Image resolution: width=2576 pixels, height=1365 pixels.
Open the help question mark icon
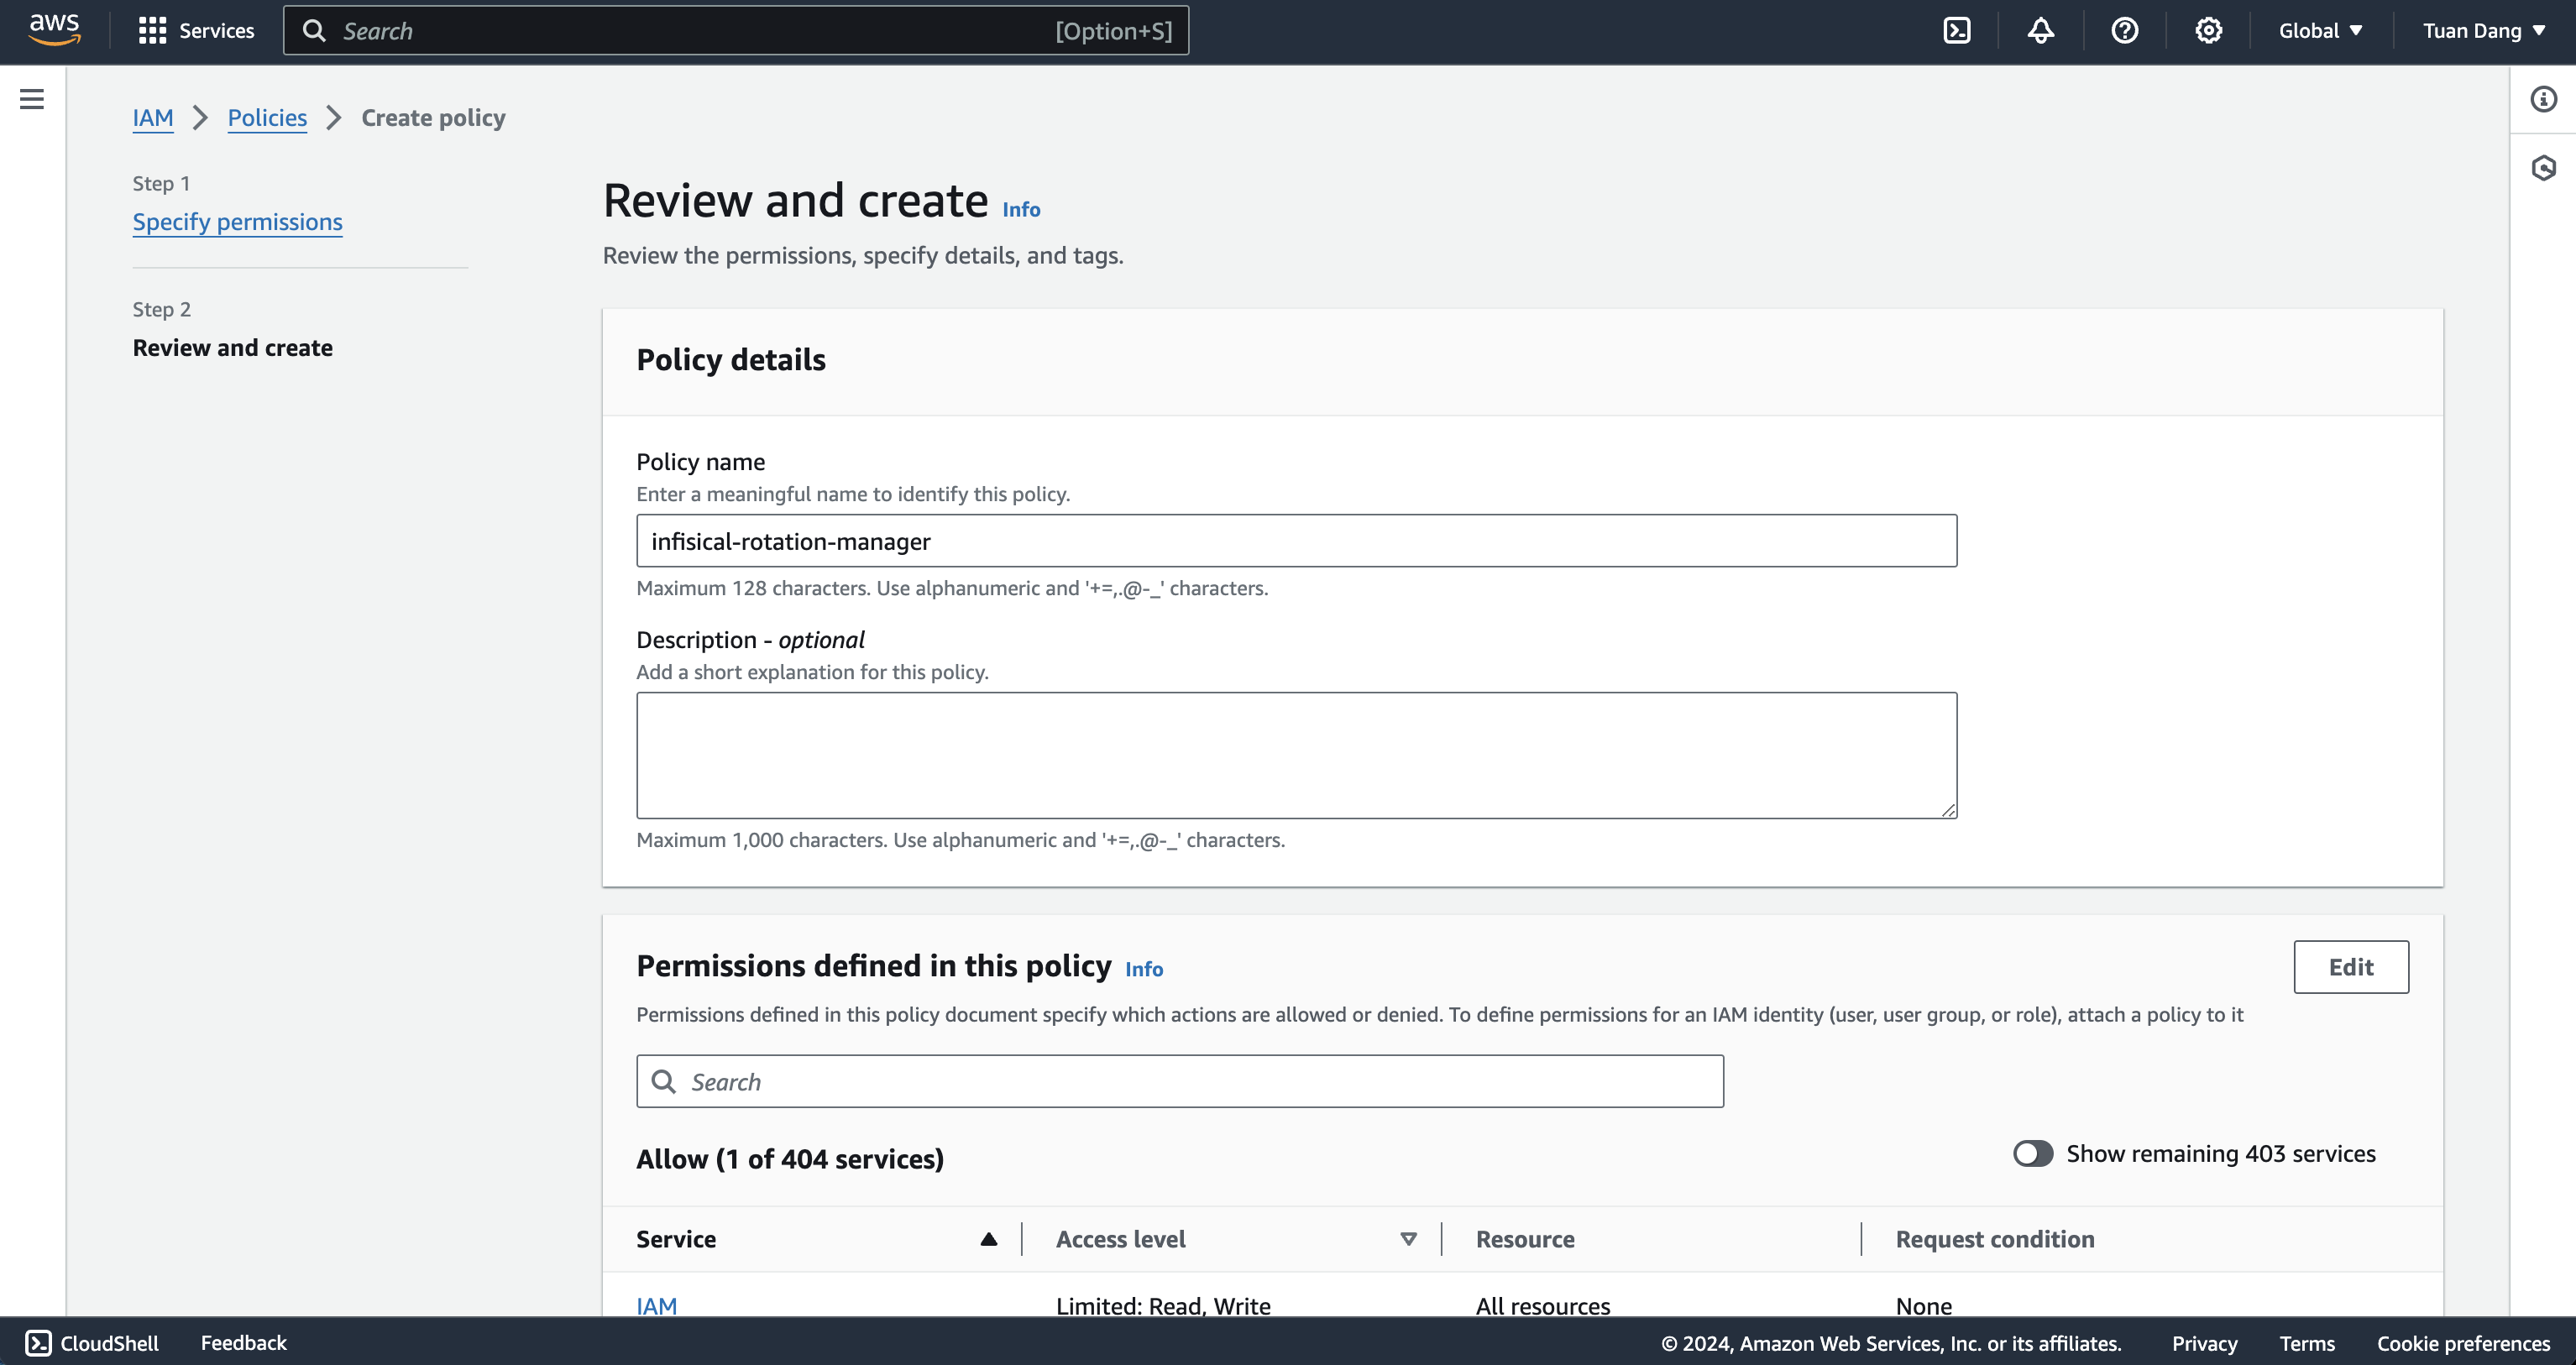2125,31
